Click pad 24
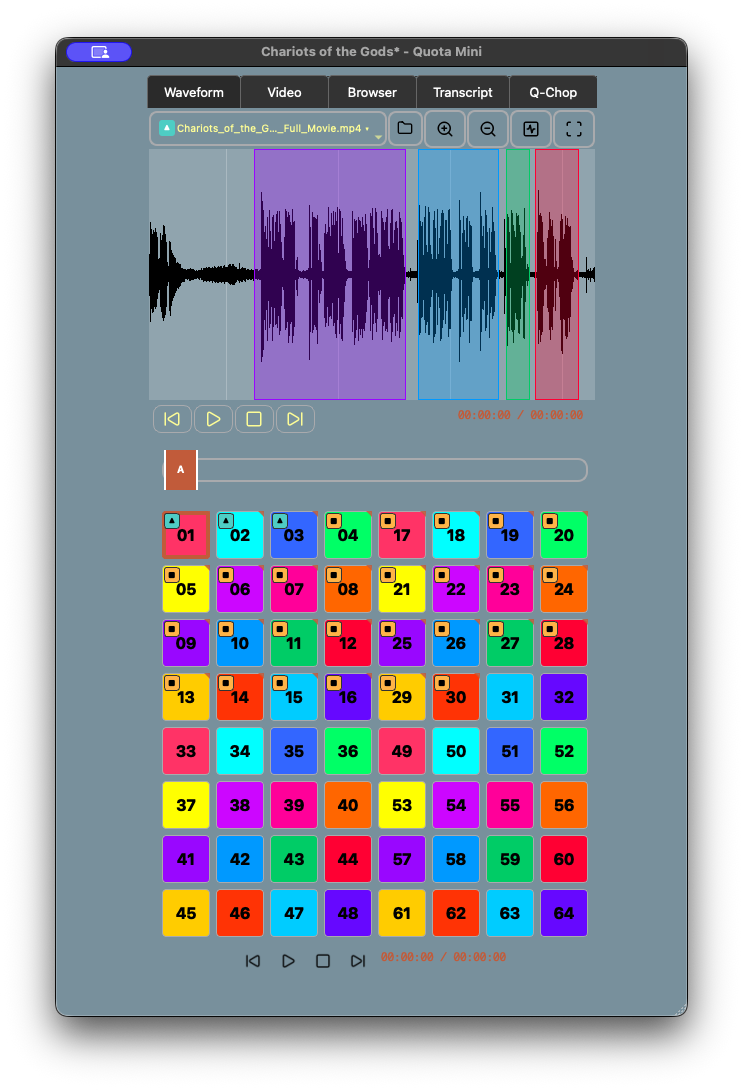The height and width of the screenshot is (1090, 743). pos(564,589)
